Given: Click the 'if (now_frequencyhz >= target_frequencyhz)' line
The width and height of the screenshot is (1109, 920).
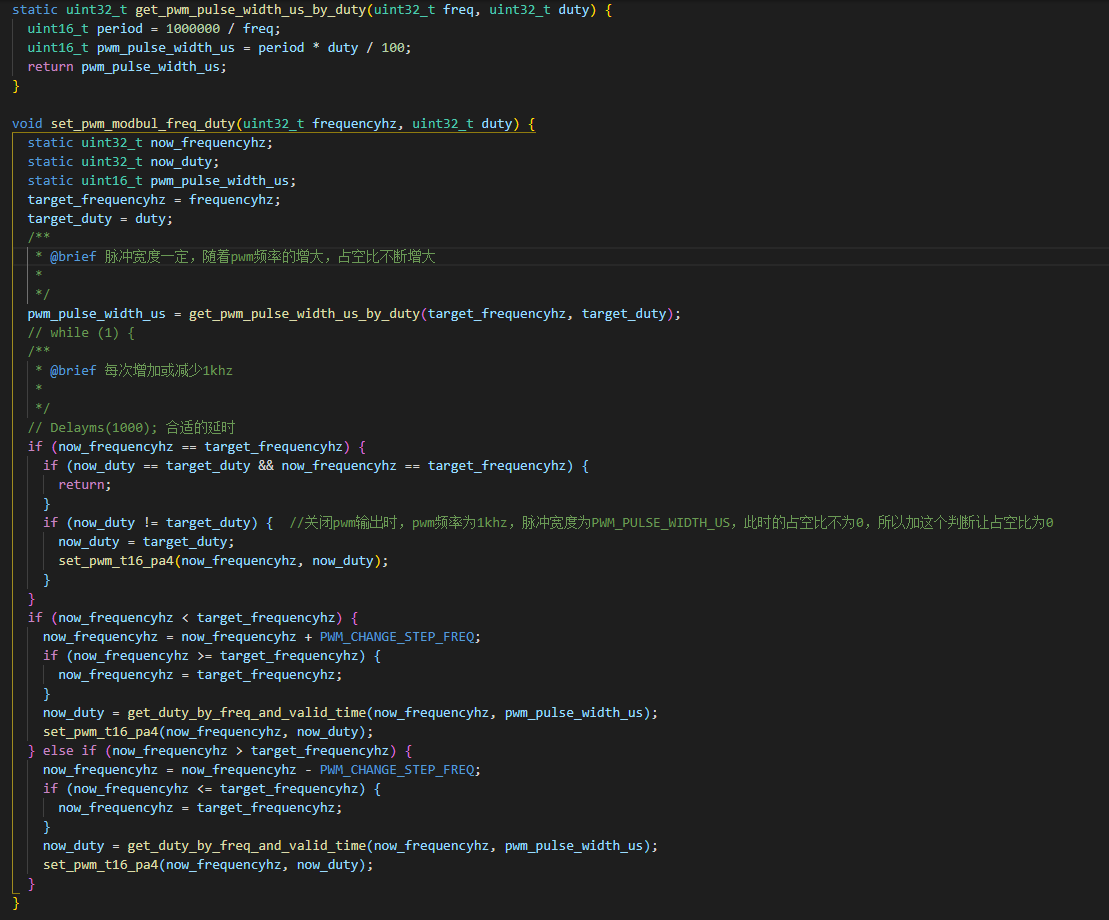Looking at the screenshot, I should (x=211, y=656).
